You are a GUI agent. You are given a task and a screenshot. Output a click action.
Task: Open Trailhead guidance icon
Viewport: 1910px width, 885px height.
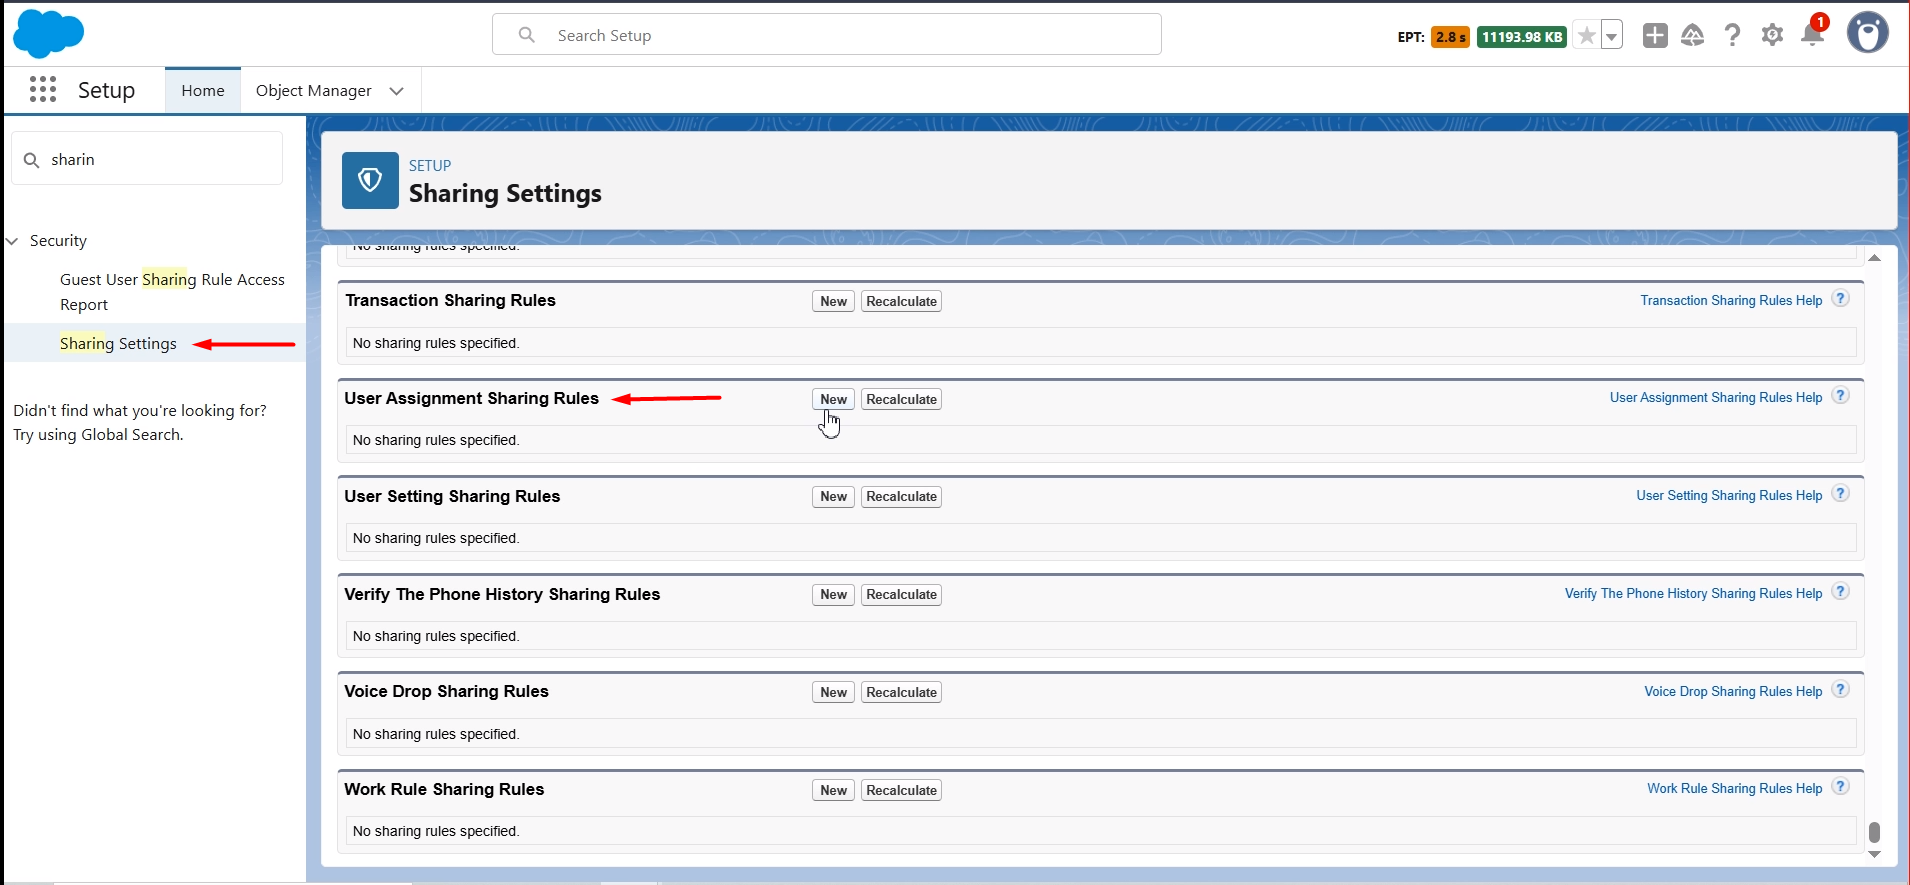click(1692, 35)
